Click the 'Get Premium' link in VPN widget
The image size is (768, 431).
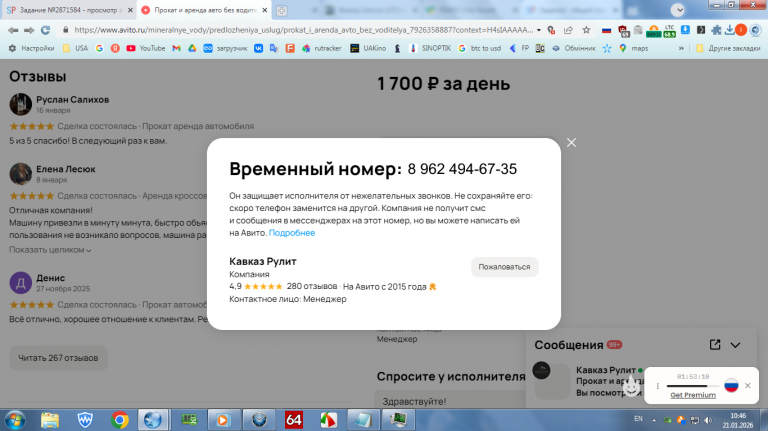693,395
